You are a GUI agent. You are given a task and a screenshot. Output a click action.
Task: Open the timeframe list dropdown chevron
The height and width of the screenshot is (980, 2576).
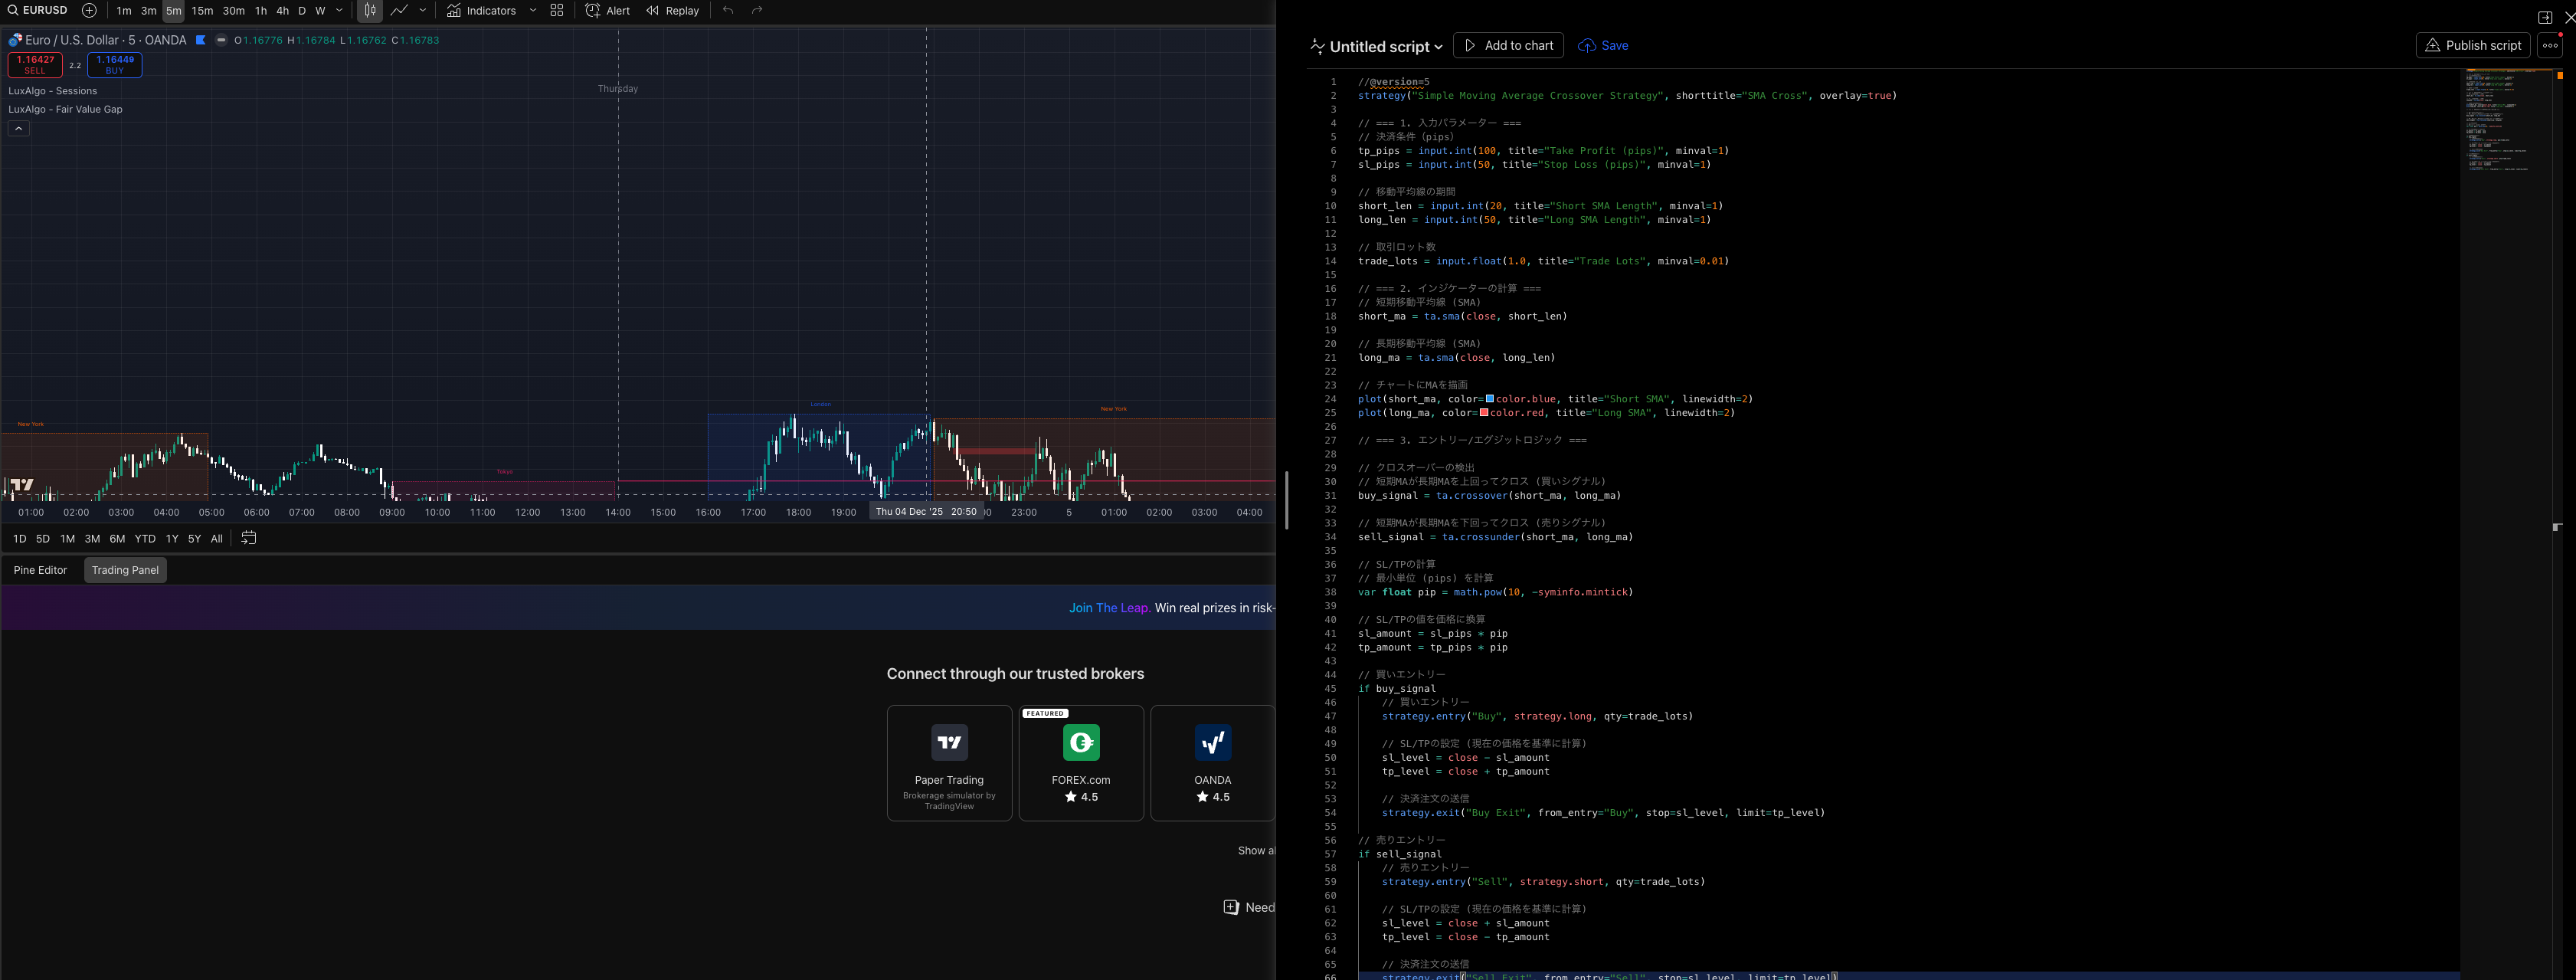coord(340,11)
